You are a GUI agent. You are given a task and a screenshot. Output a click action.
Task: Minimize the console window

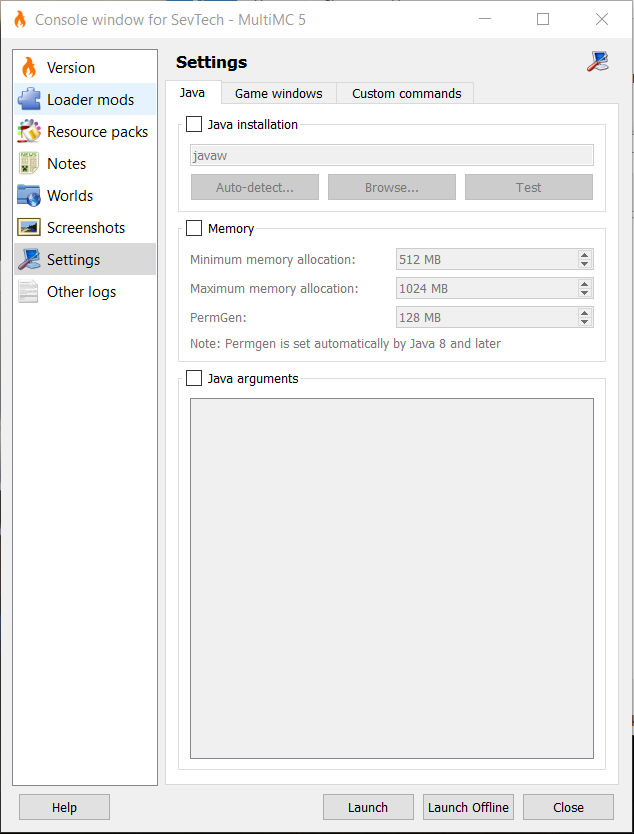pos(485,19)
